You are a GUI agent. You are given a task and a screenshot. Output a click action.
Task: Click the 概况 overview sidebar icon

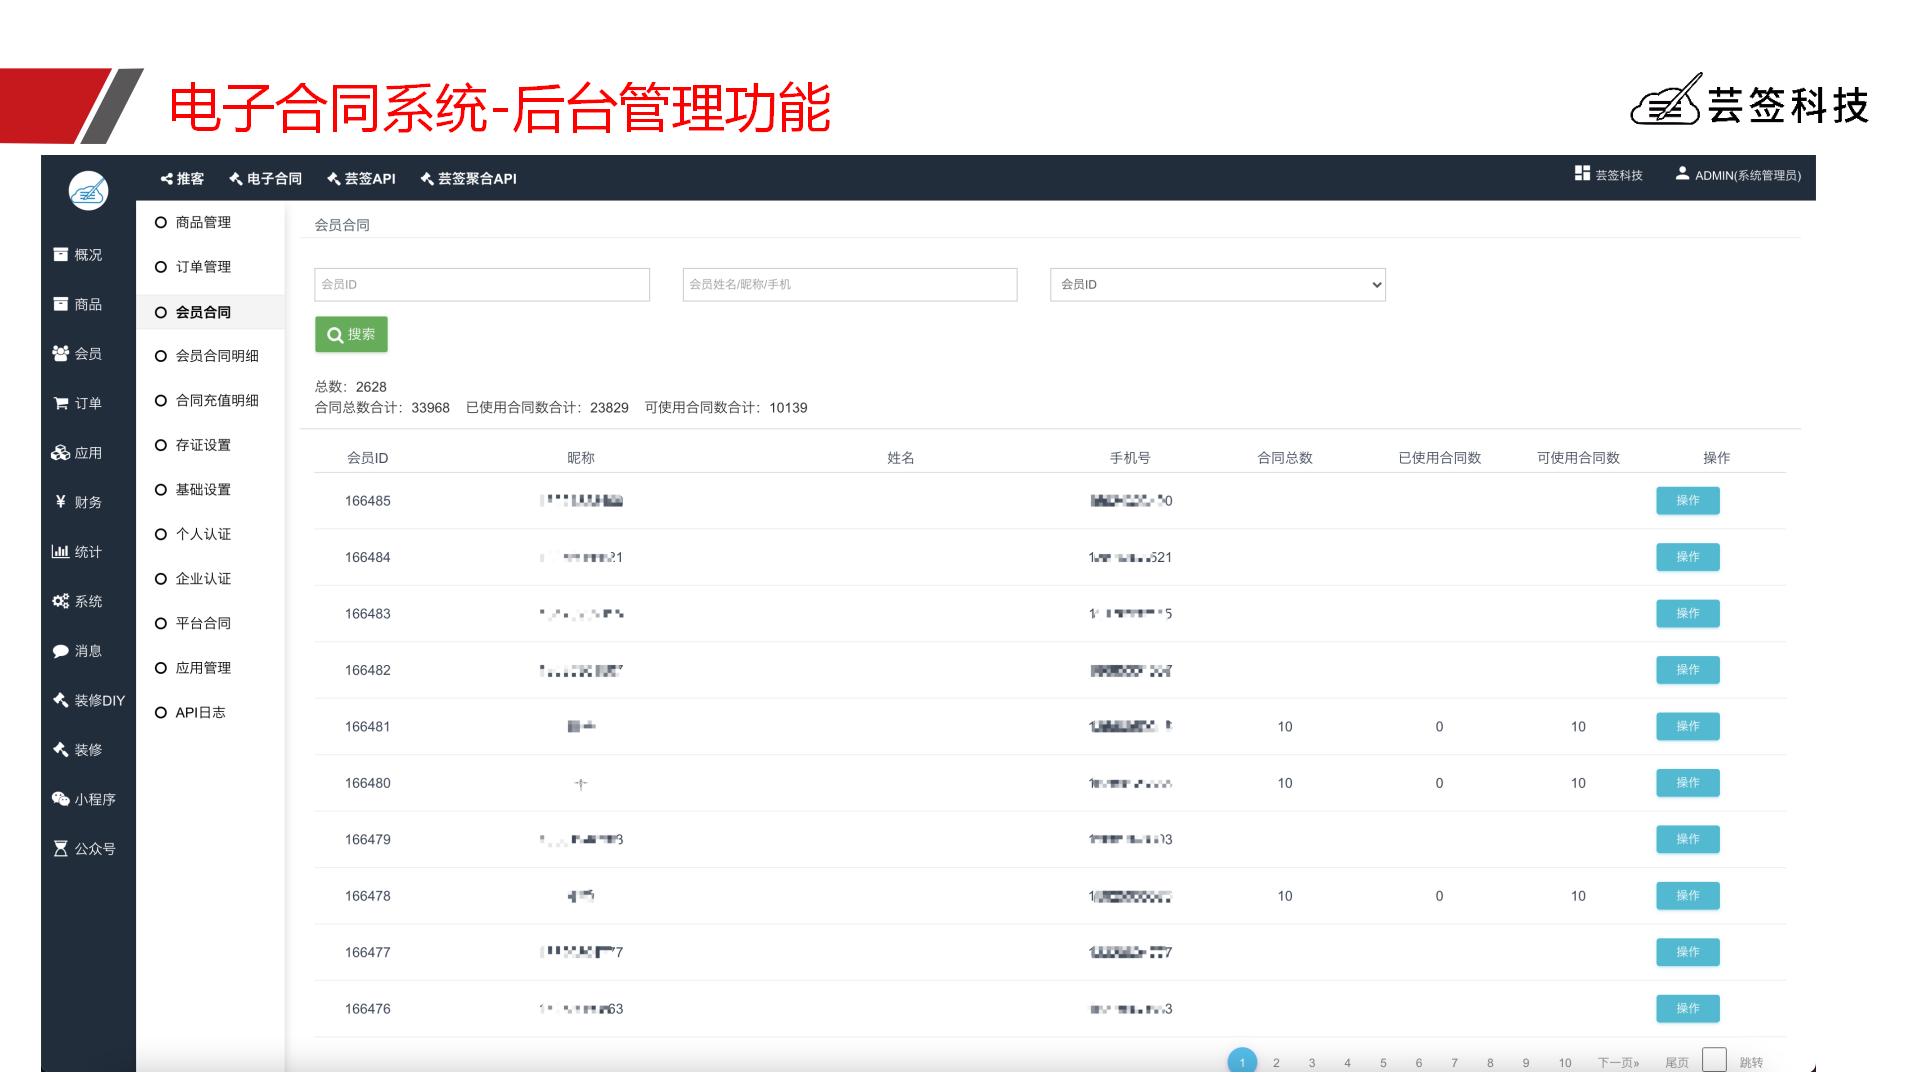tap(61, 255)
